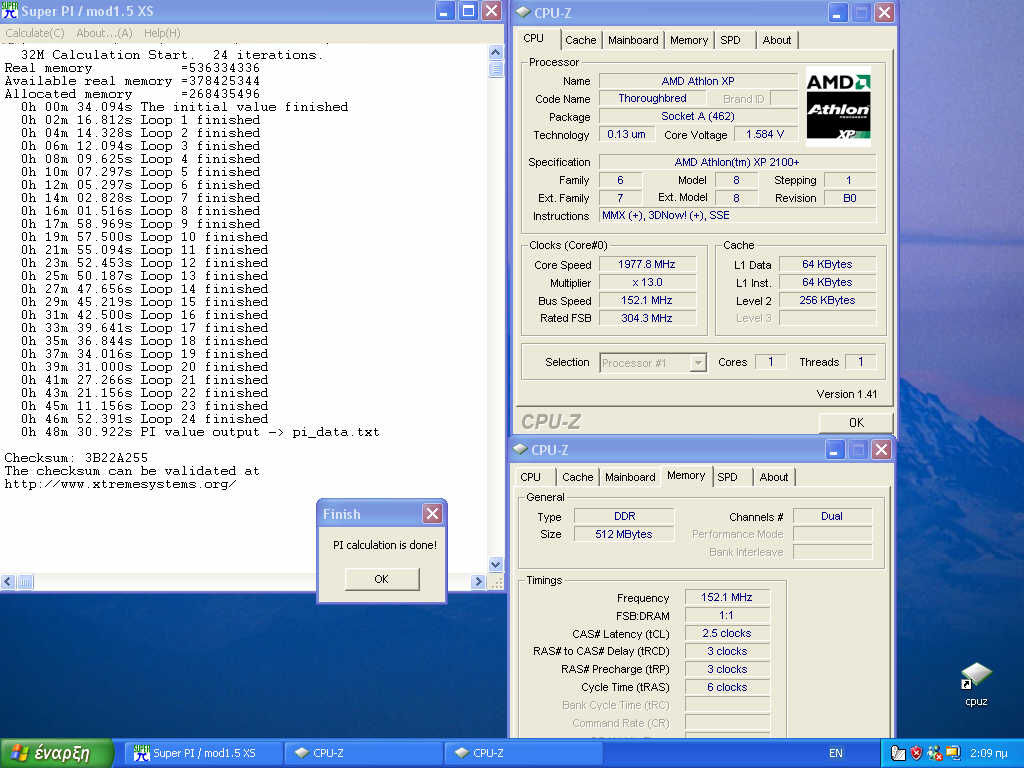The height and width of the screenshot is (768, 1024).
Task: Switch to Memory tab in upper CPU-Z
Action: click(x=688, y=40)
